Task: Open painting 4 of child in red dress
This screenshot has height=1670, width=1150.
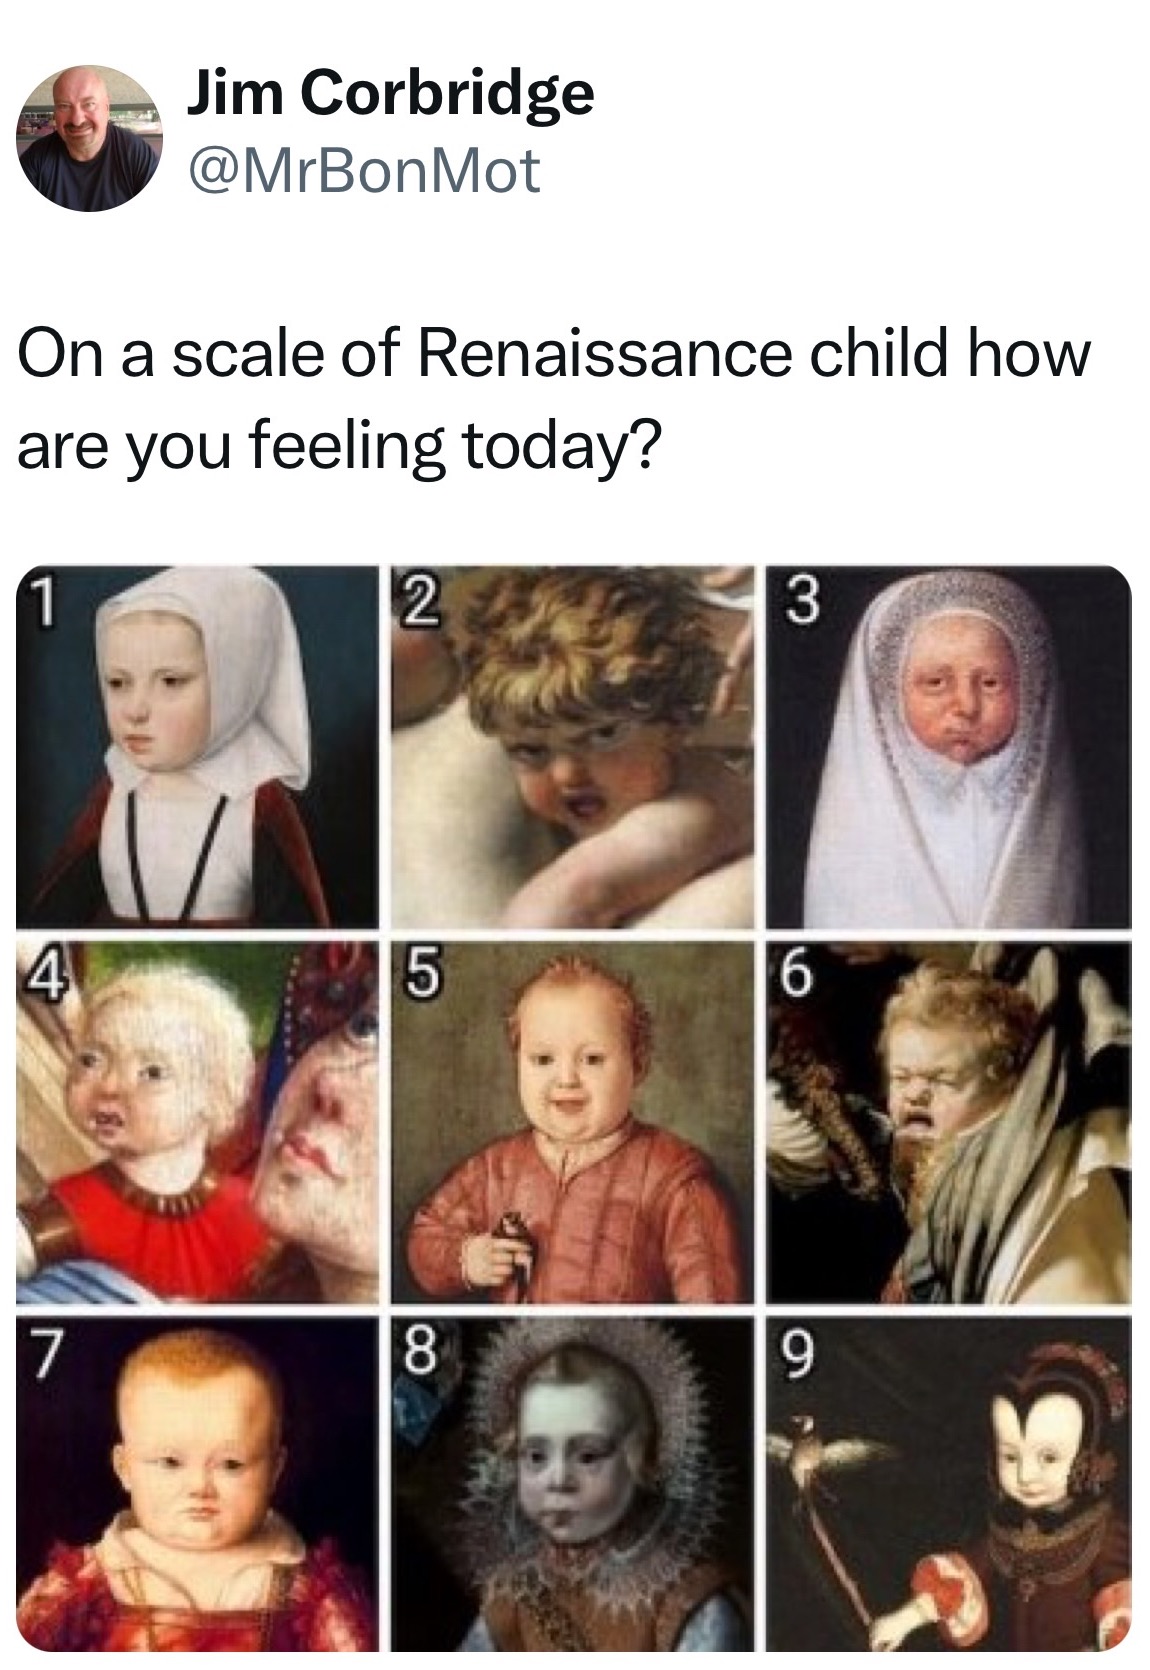Action: point(197,1122)
